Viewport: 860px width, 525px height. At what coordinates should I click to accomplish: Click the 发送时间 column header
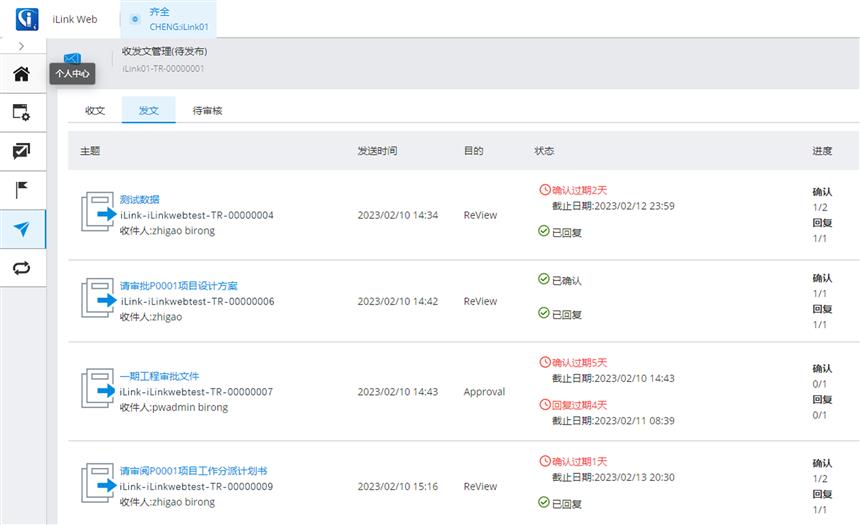[377, 151]
